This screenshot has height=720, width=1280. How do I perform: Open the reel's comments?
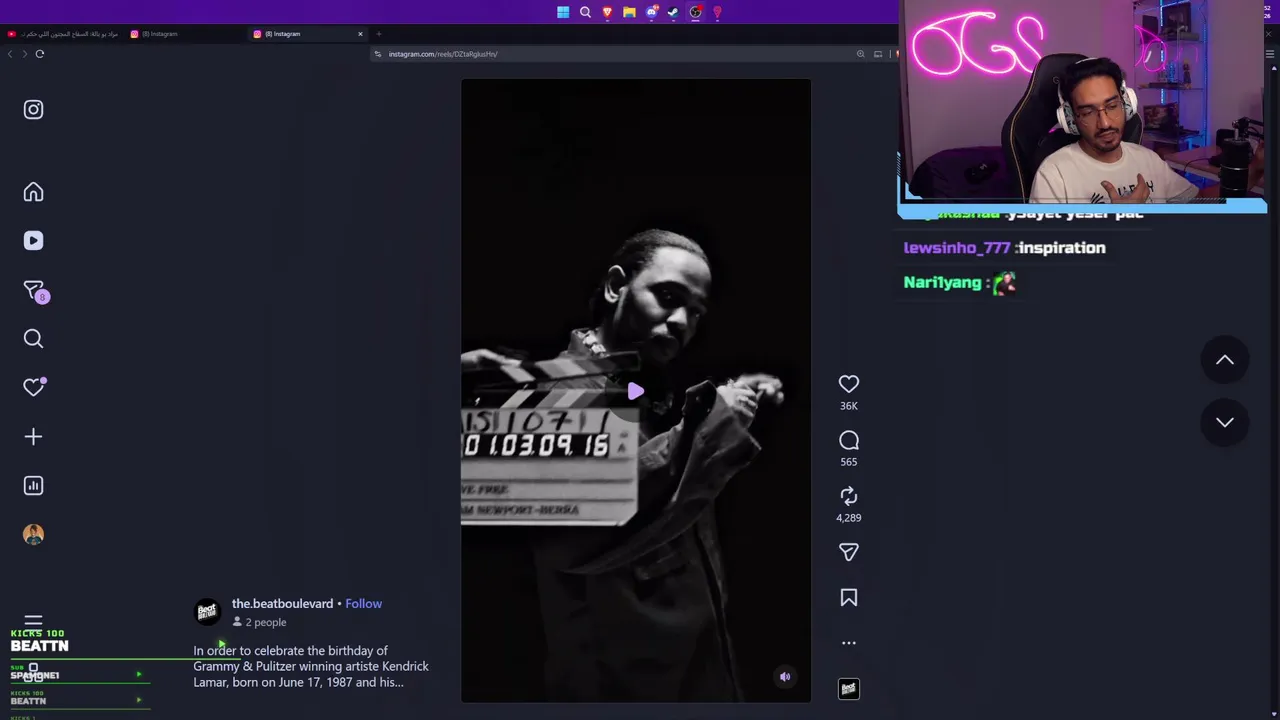(x=849, y=441)
